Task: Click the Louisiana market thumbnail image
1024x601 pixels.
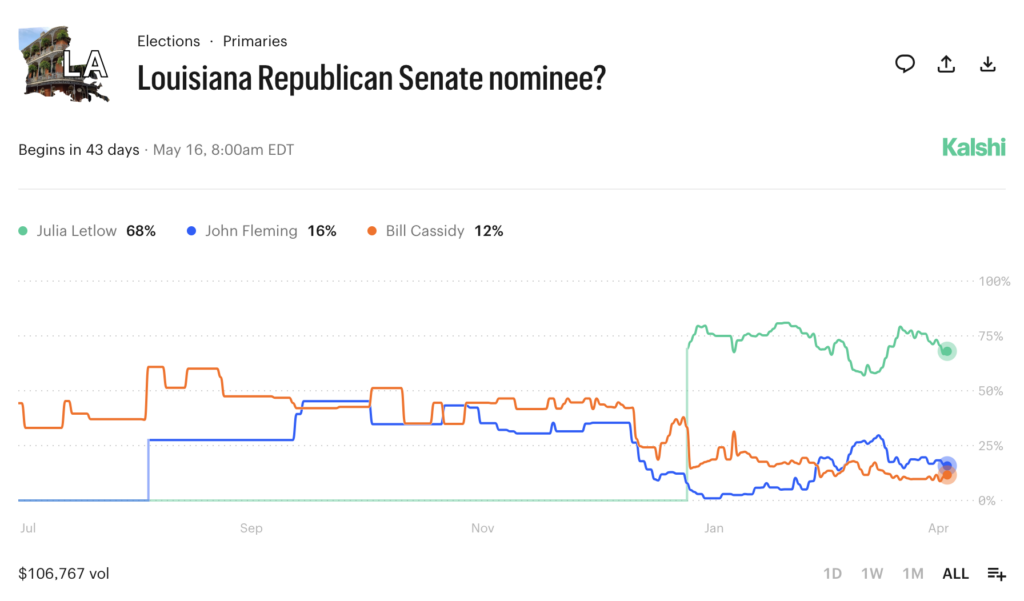Action: 64,64
